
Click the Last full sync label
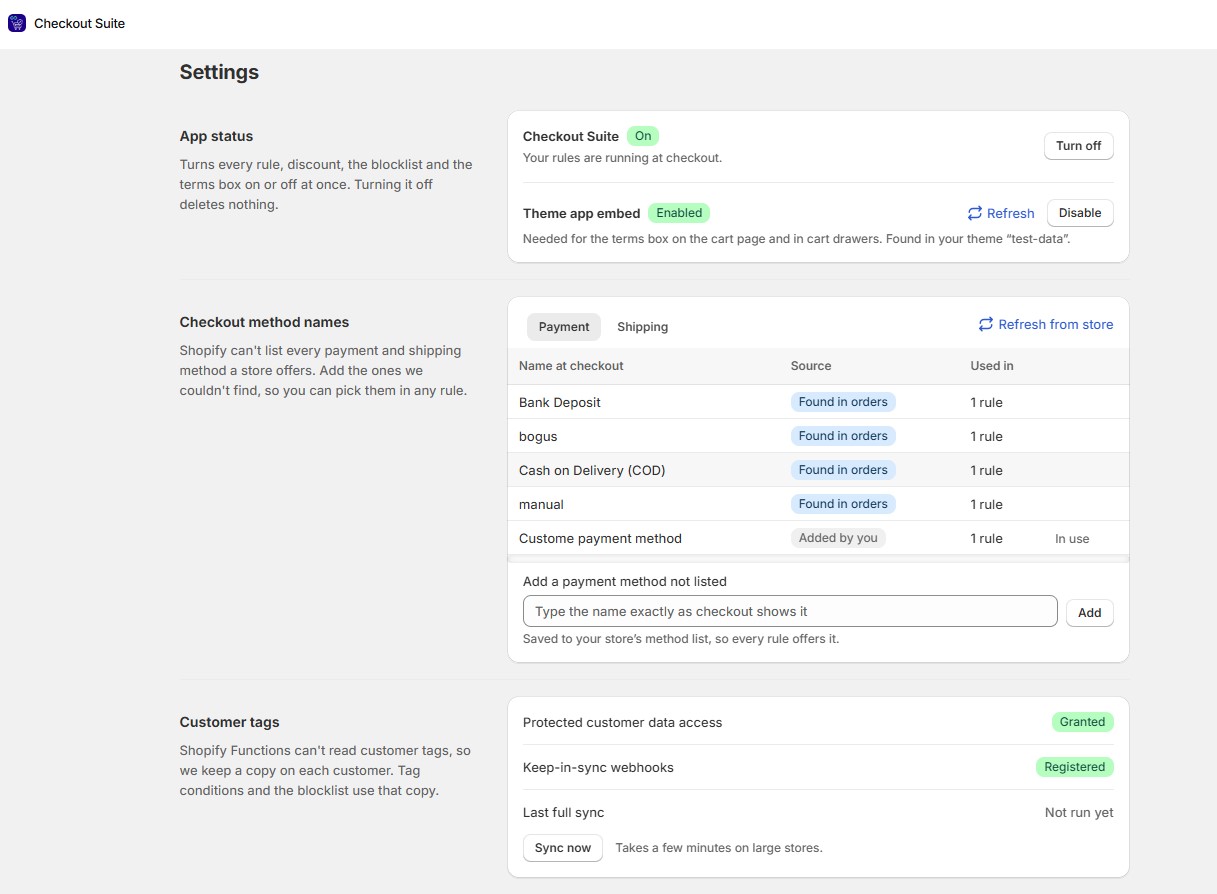coord(563,812)
